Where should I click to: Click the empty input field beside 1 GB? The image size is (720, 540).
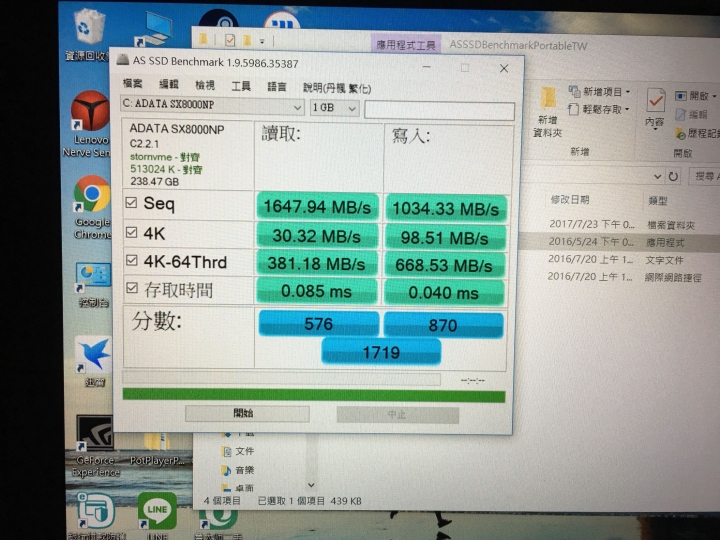[x=439, y=111]
